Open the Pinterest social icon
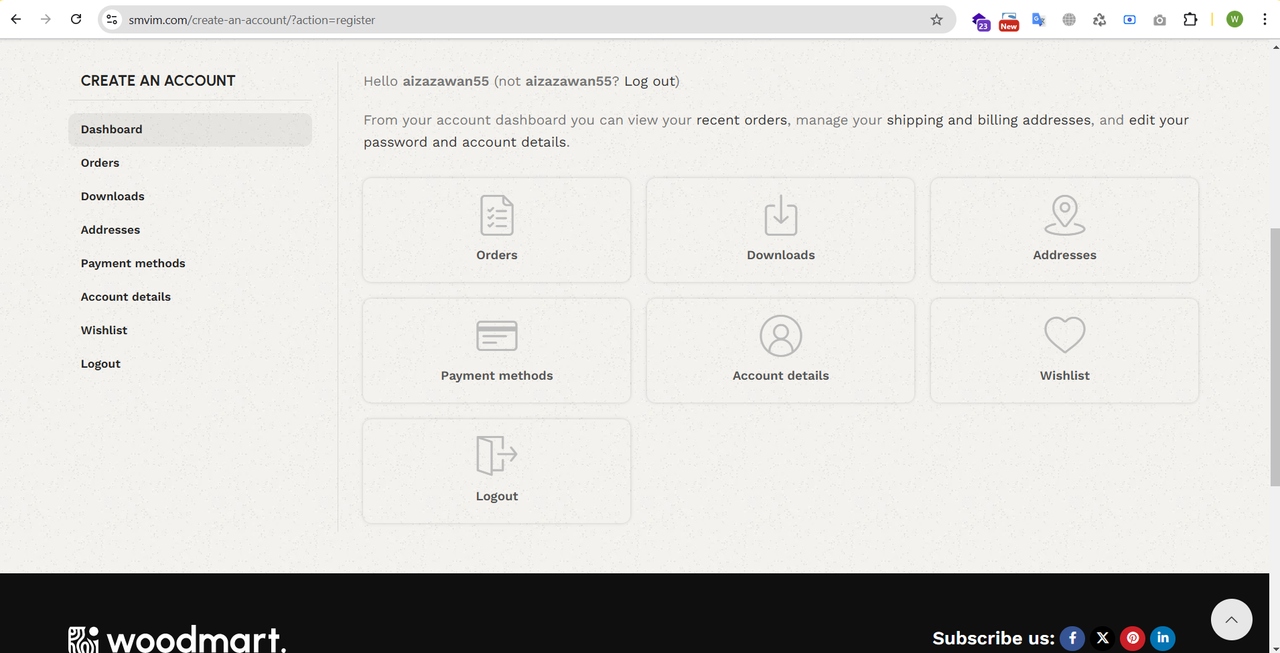Viewport: 1280px width, 653px height. click(1132, 638)
